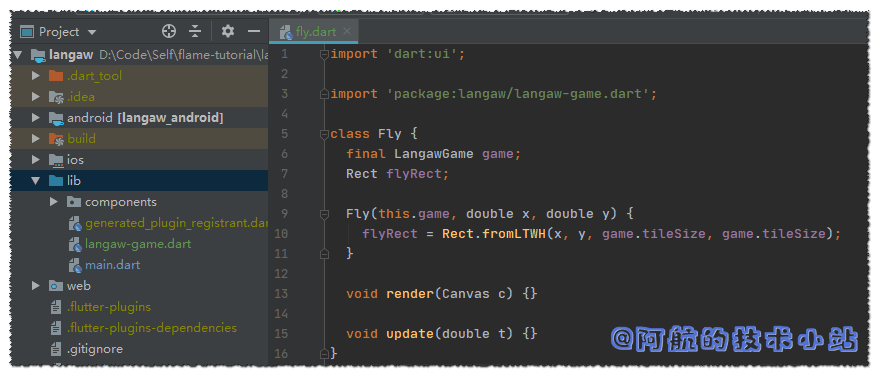
Task: Click the .flutter-plugins file icon
Action: pos(56,307)
